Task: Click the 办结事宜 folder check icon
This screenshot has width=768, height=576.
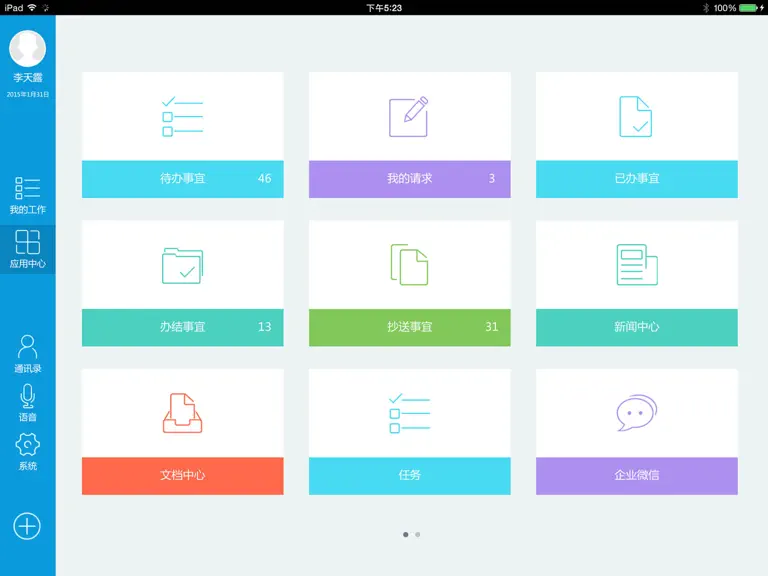Action: [x=182, y=266]
